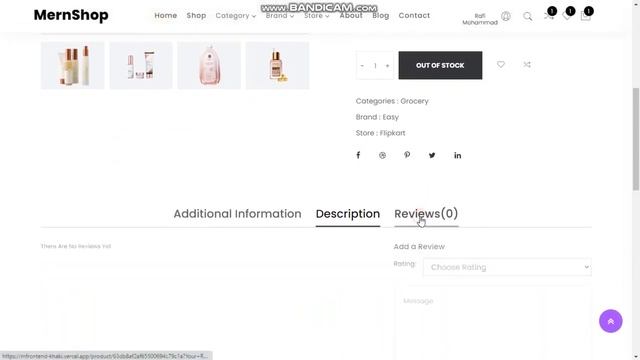This screenshot has width=640, height=360.
Task: Open the Grocery category link
Action: (x=414, y=101)
